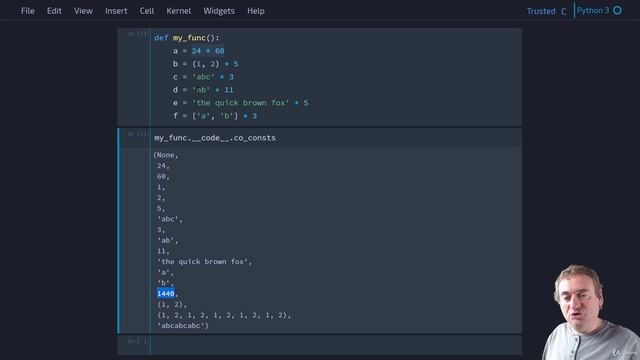Click the empty bottom code cell

point(336,344)
